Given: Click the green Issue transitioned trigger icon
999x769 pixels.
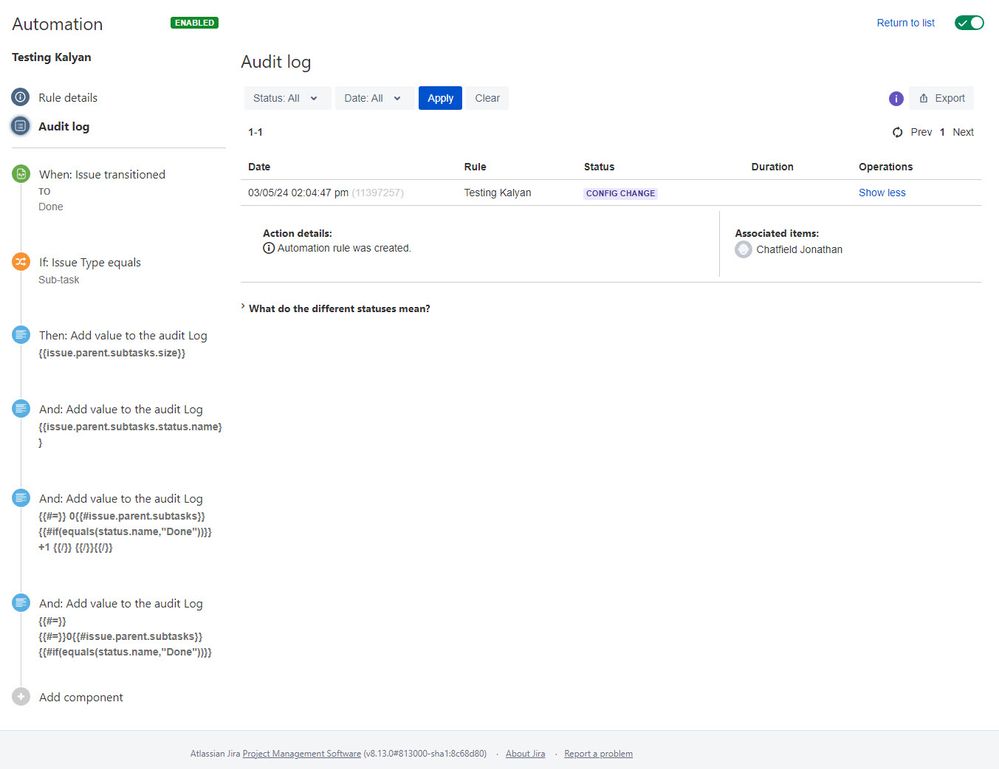Looking at the screenshot, I should [21, 173].
